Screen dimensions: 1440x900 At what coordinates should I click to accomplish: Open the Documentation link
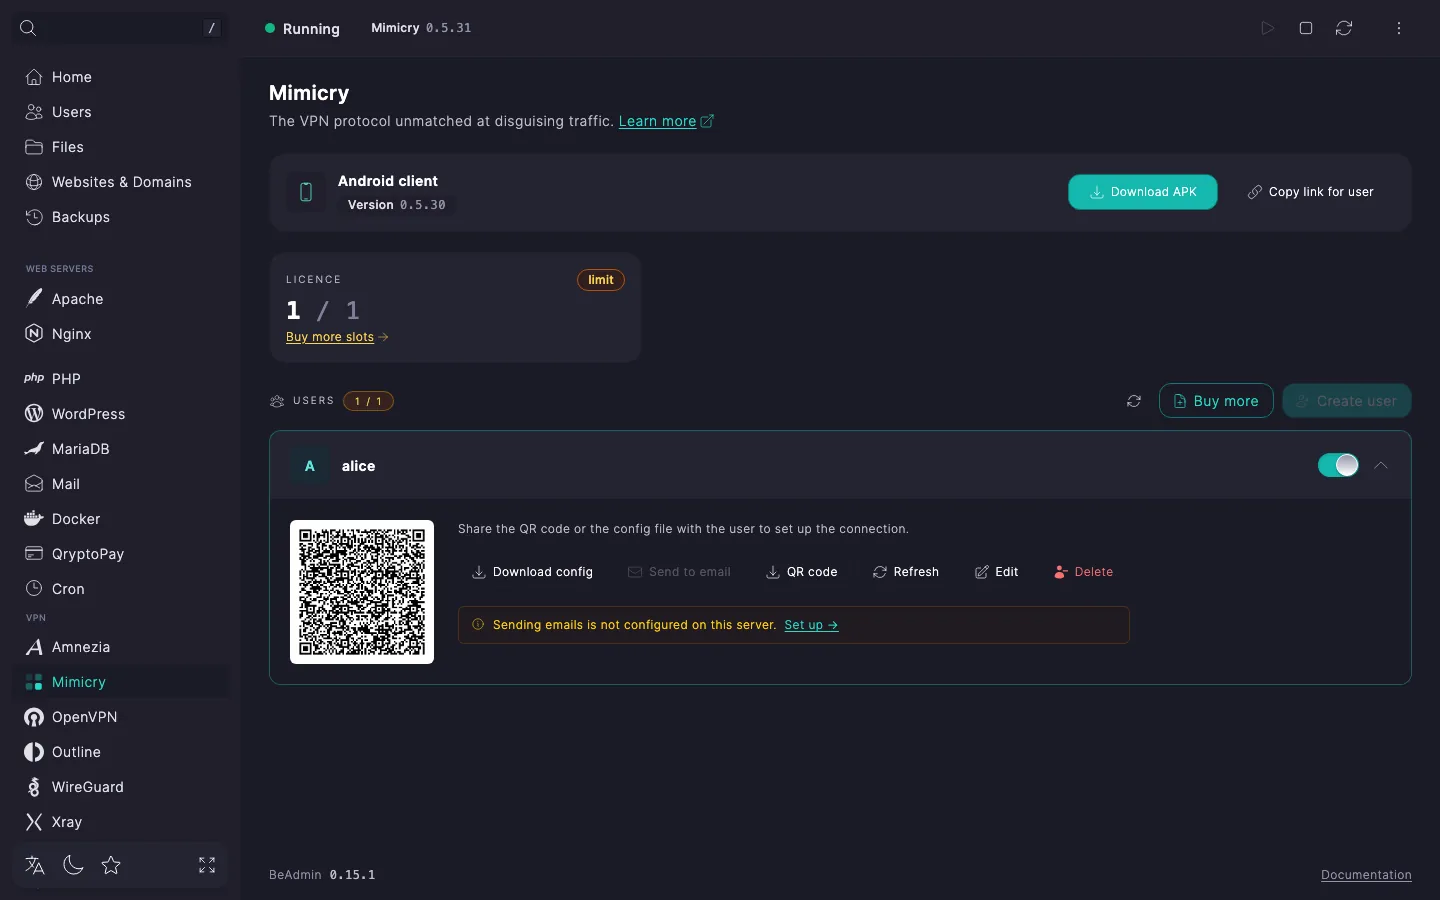point(1366,875)
